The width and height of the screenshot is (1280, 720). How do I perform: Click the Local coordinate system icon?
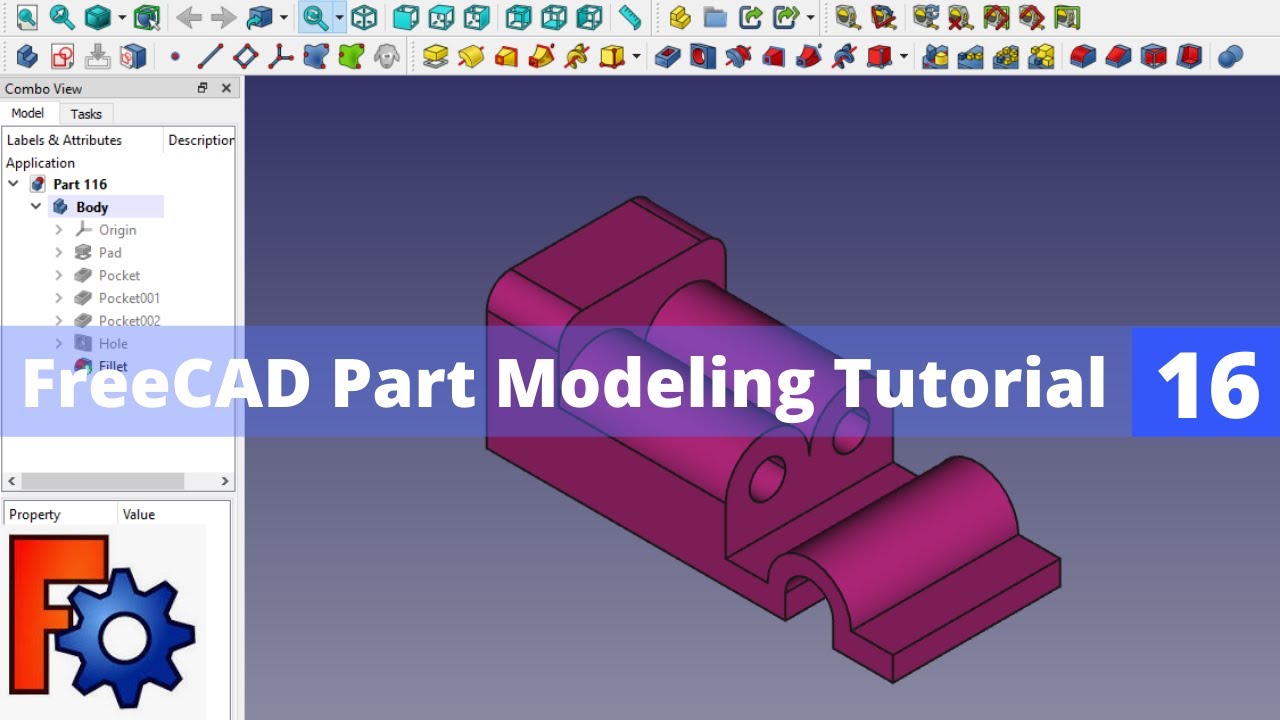[281, 56]
